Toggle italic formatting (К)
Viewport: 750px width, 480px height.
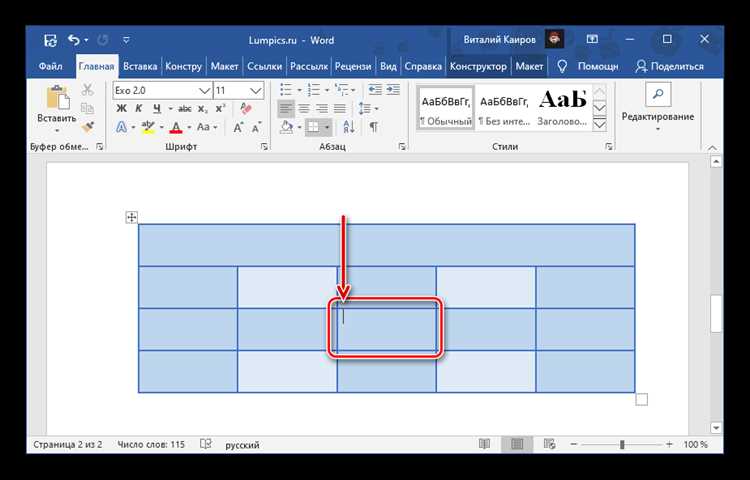click(139, 109)
